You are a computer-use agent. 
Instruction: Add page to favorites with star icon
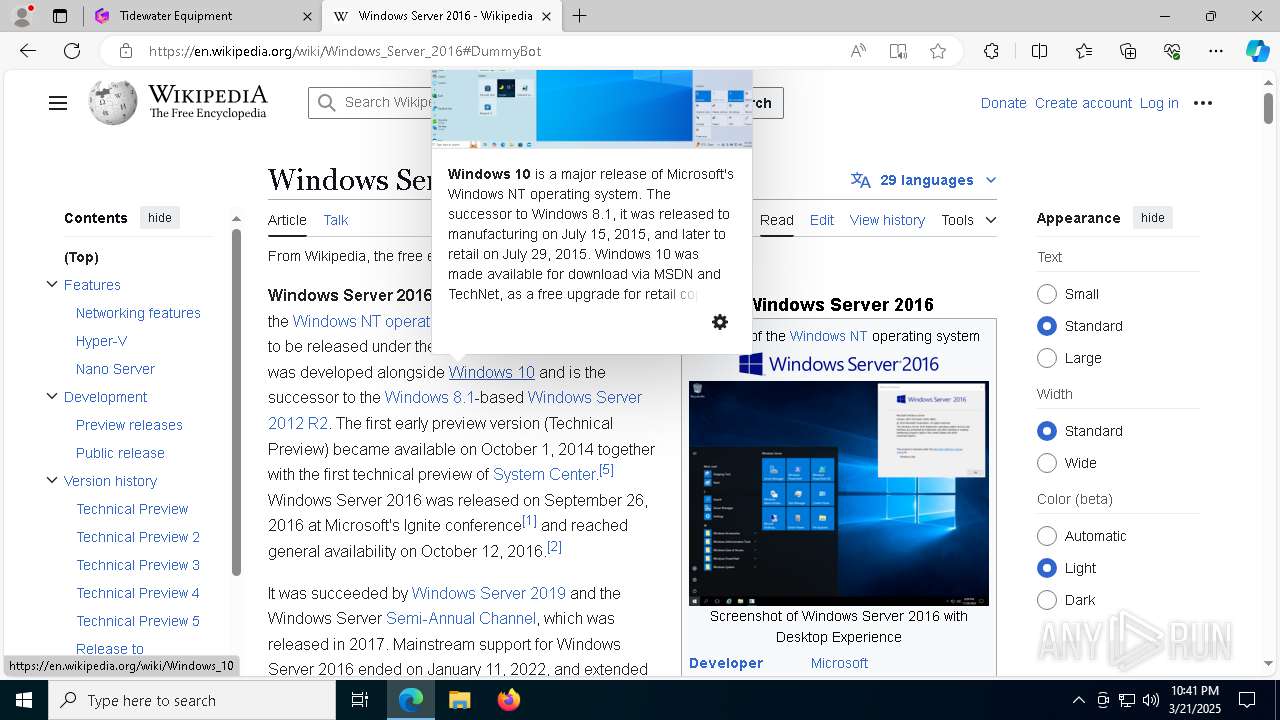point(938,51)
